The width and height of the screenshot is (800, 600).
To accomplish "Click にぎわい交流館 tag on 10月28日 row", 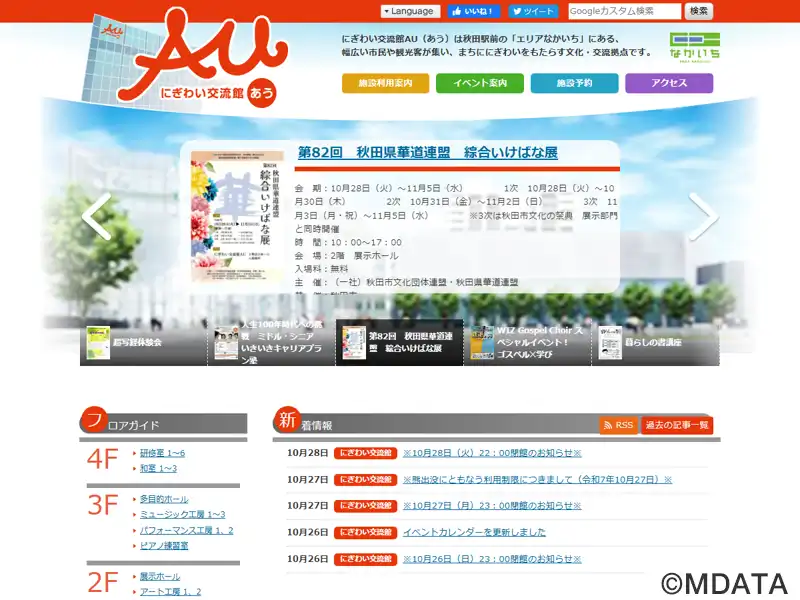I will 365,453.
